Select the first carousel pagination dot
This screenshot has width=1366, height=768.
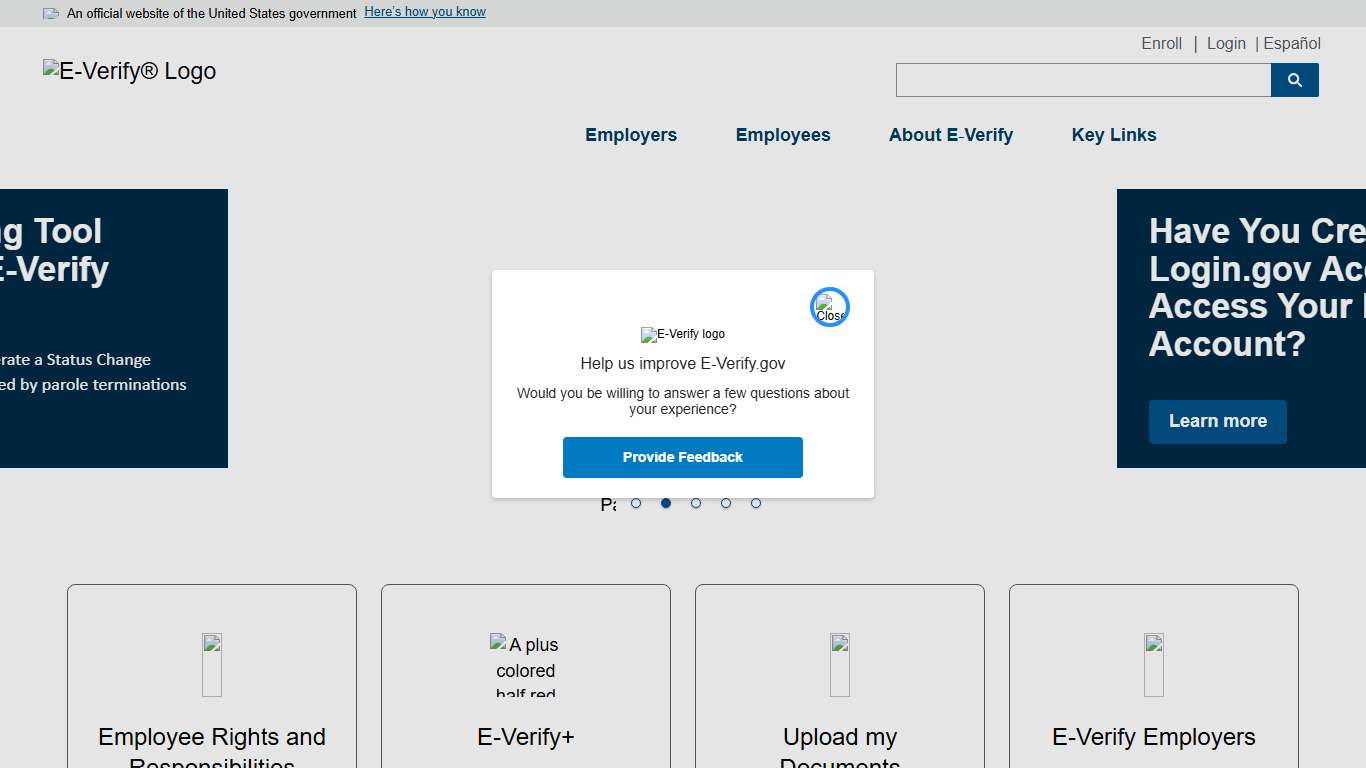[636, 503]
